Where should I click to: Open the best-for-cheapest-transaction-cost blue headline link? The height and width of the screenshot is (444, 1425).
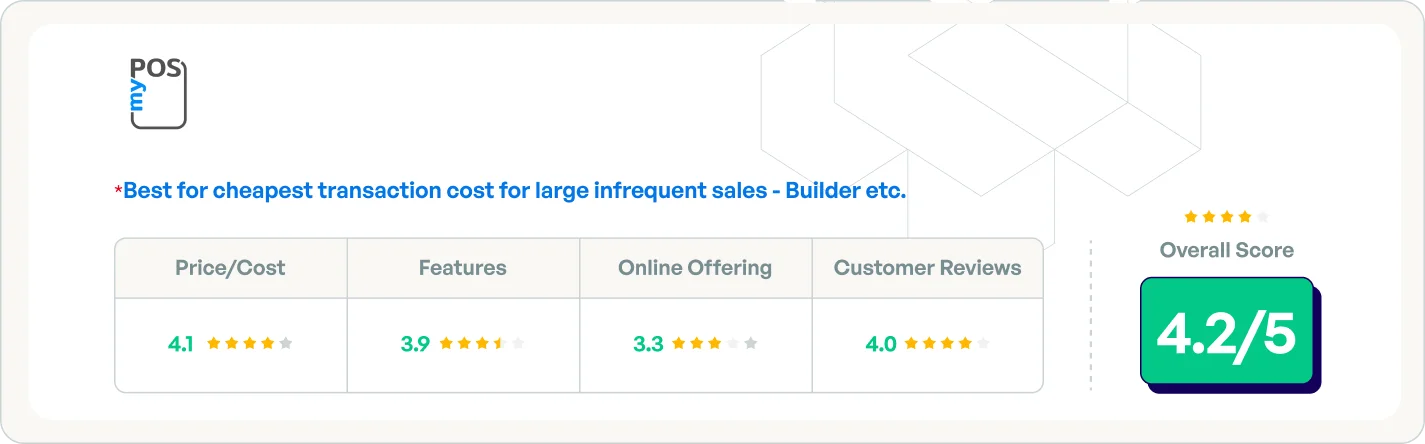coord(514,190)
